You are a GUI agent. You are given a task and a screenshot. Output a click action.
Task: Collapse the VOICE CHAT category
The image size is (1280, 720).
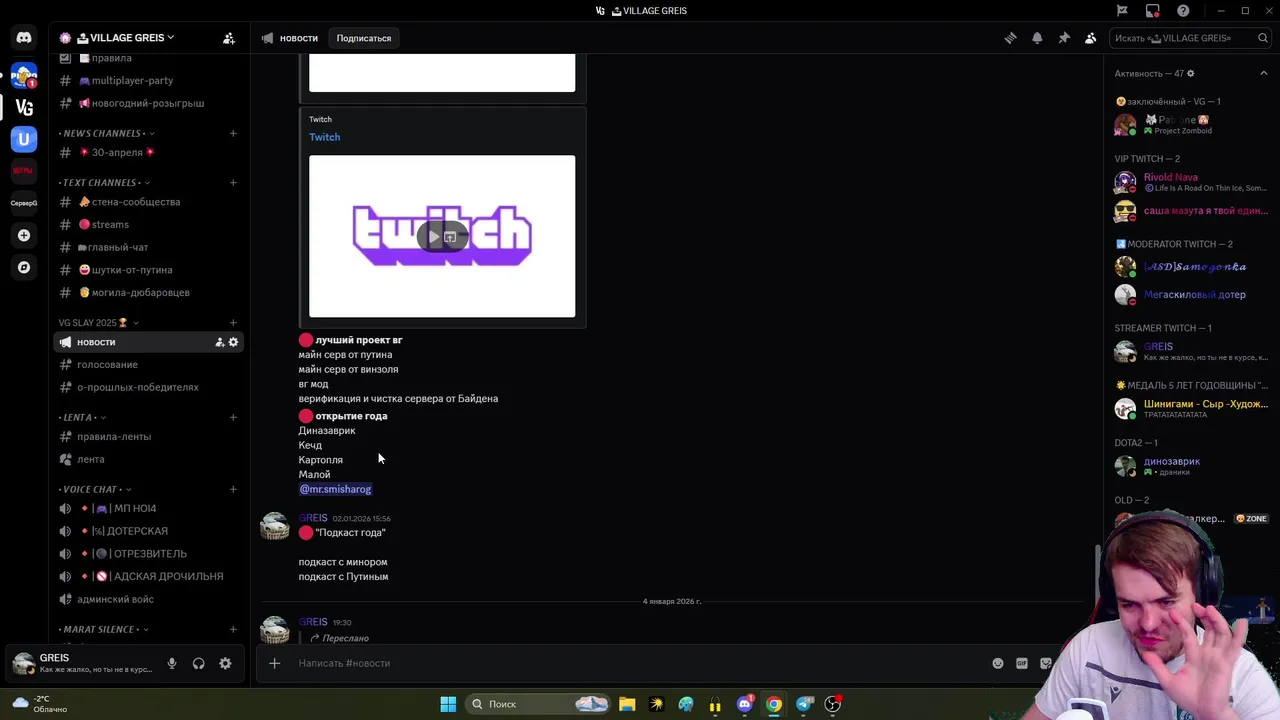[95, 489]
